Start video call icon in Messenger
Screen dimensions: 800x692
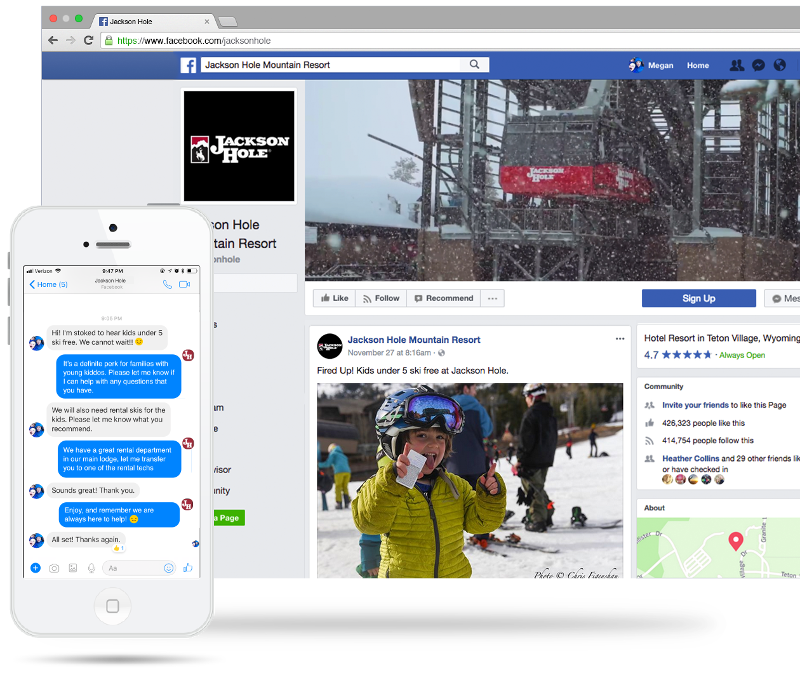[x=185, y=284]
